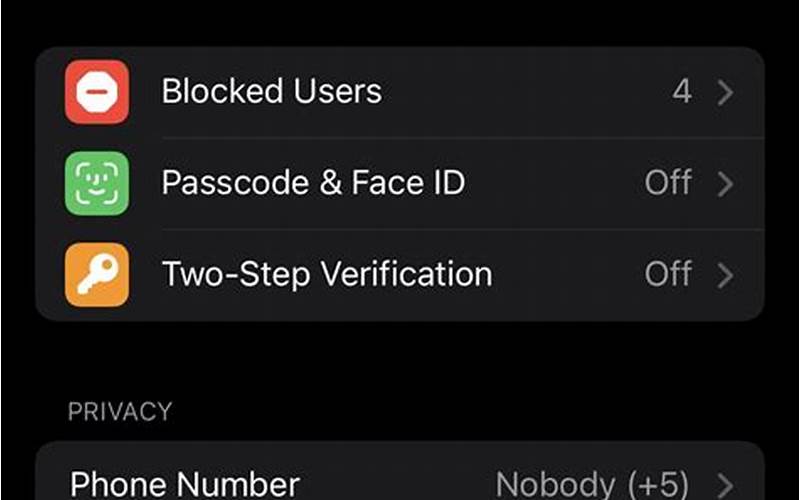Tap the Off status beside Passcode & Face ID
The image size is (800, 500).
[x=668, y=183]
